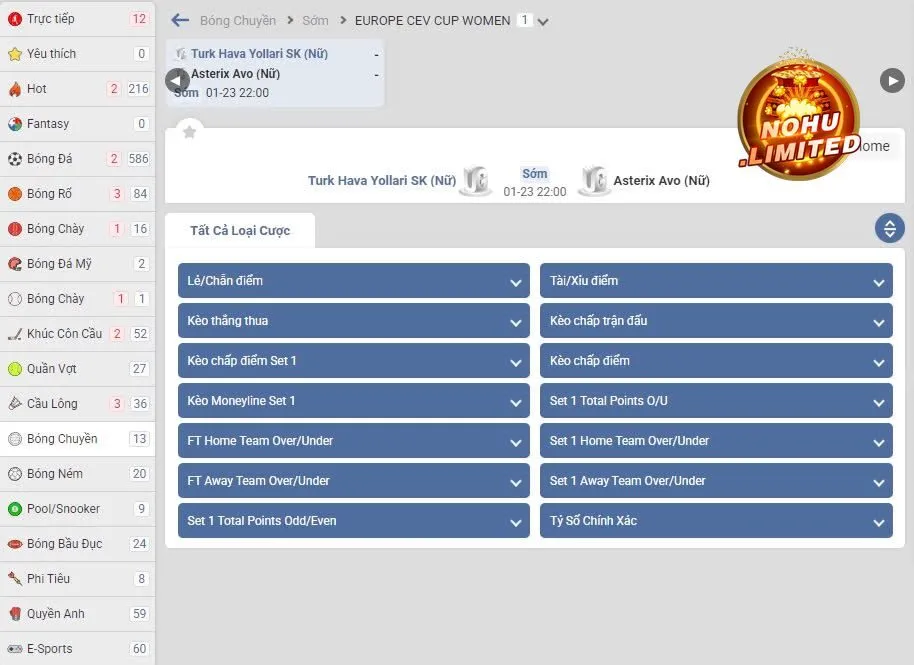Viewport: 914px width, 665px height.
Task: Click the blue back arrow icon
Action: 180,20
